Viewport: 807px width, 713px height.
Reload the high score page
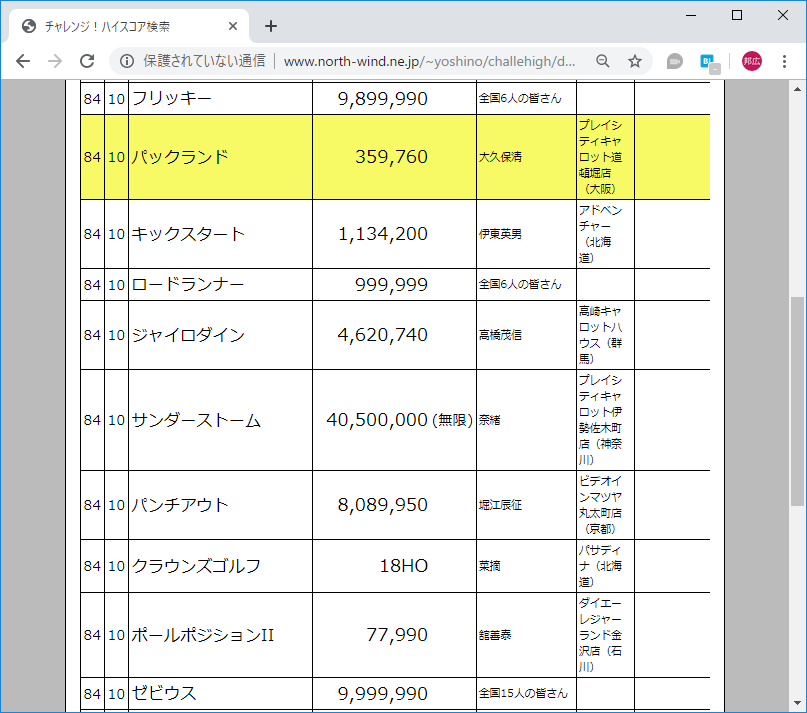click(87, 60)
